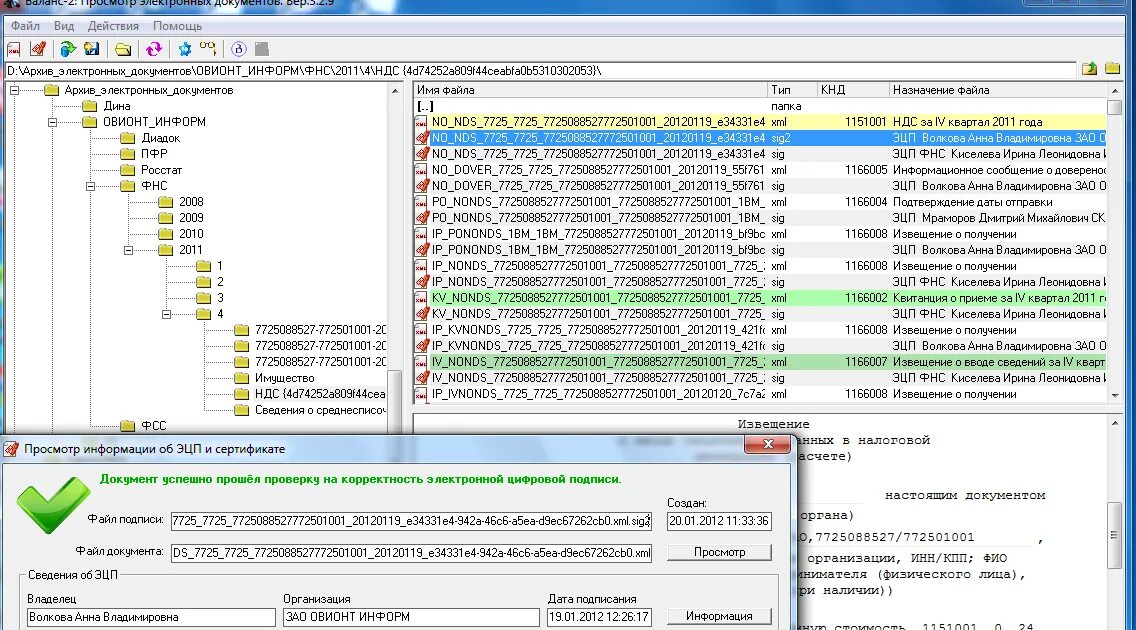The width and height of the screenshot is (1136, 630).
Task: Select folder 3 under 2011
Action: coord(220,298)
